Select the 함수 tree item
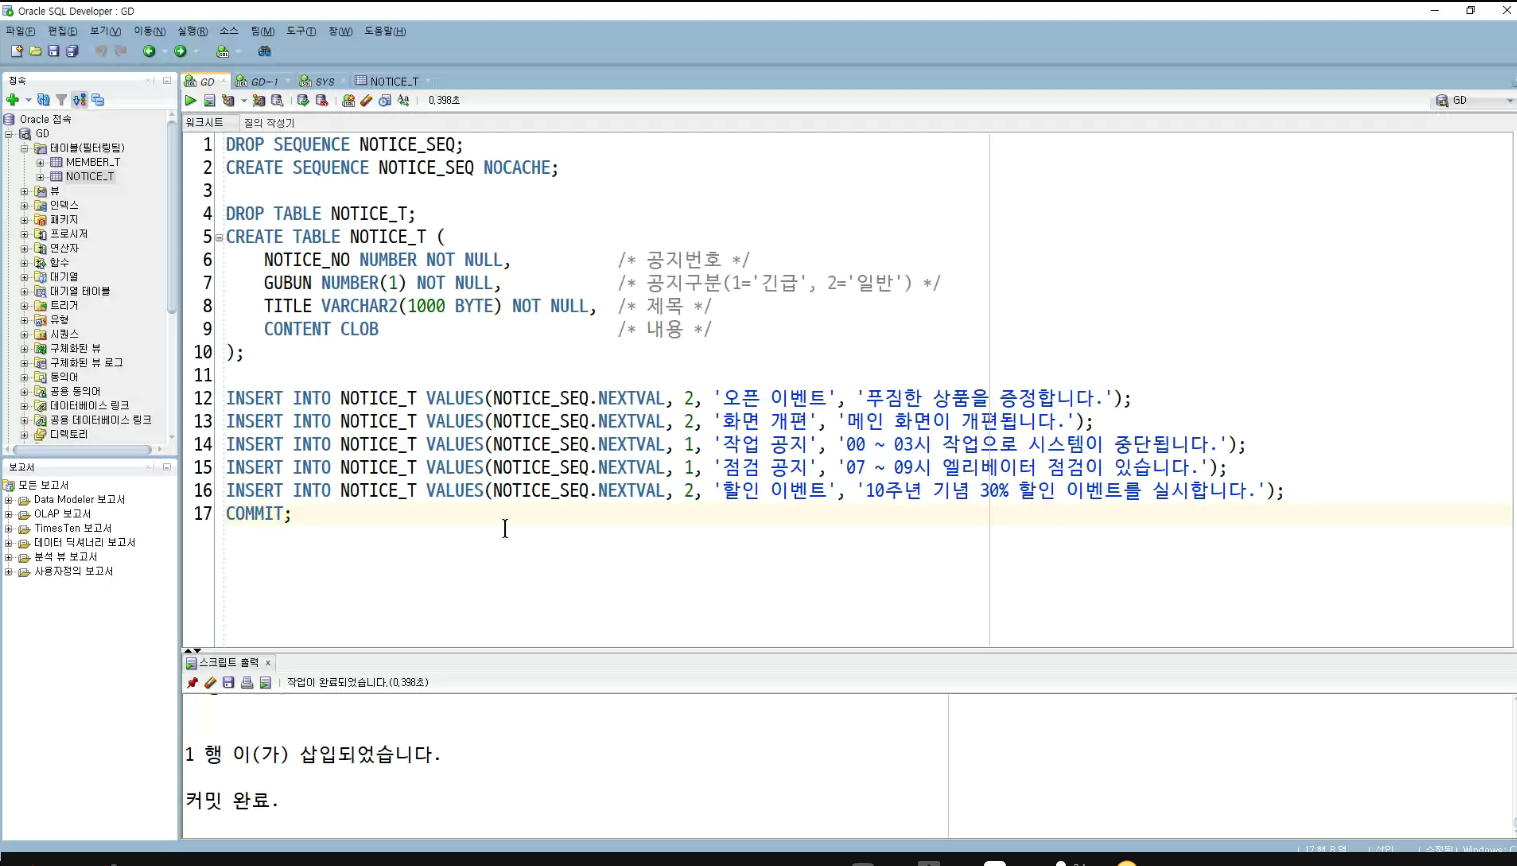1517x866 pixels. tap(60, 262)
